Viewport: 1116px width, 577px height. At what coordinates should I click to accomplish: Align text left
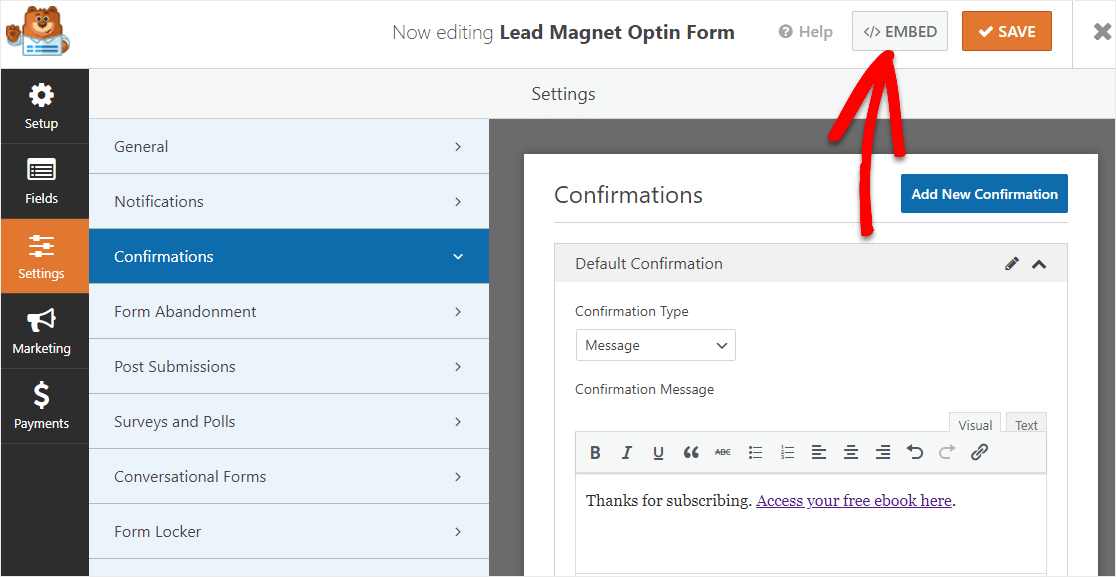[819, 452]
